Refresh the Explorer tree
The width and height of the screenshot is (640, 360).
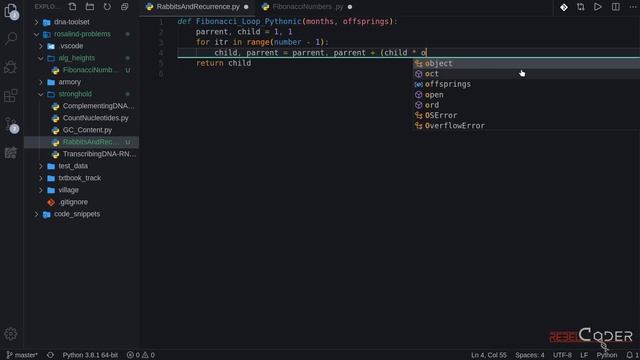point(107,7)
